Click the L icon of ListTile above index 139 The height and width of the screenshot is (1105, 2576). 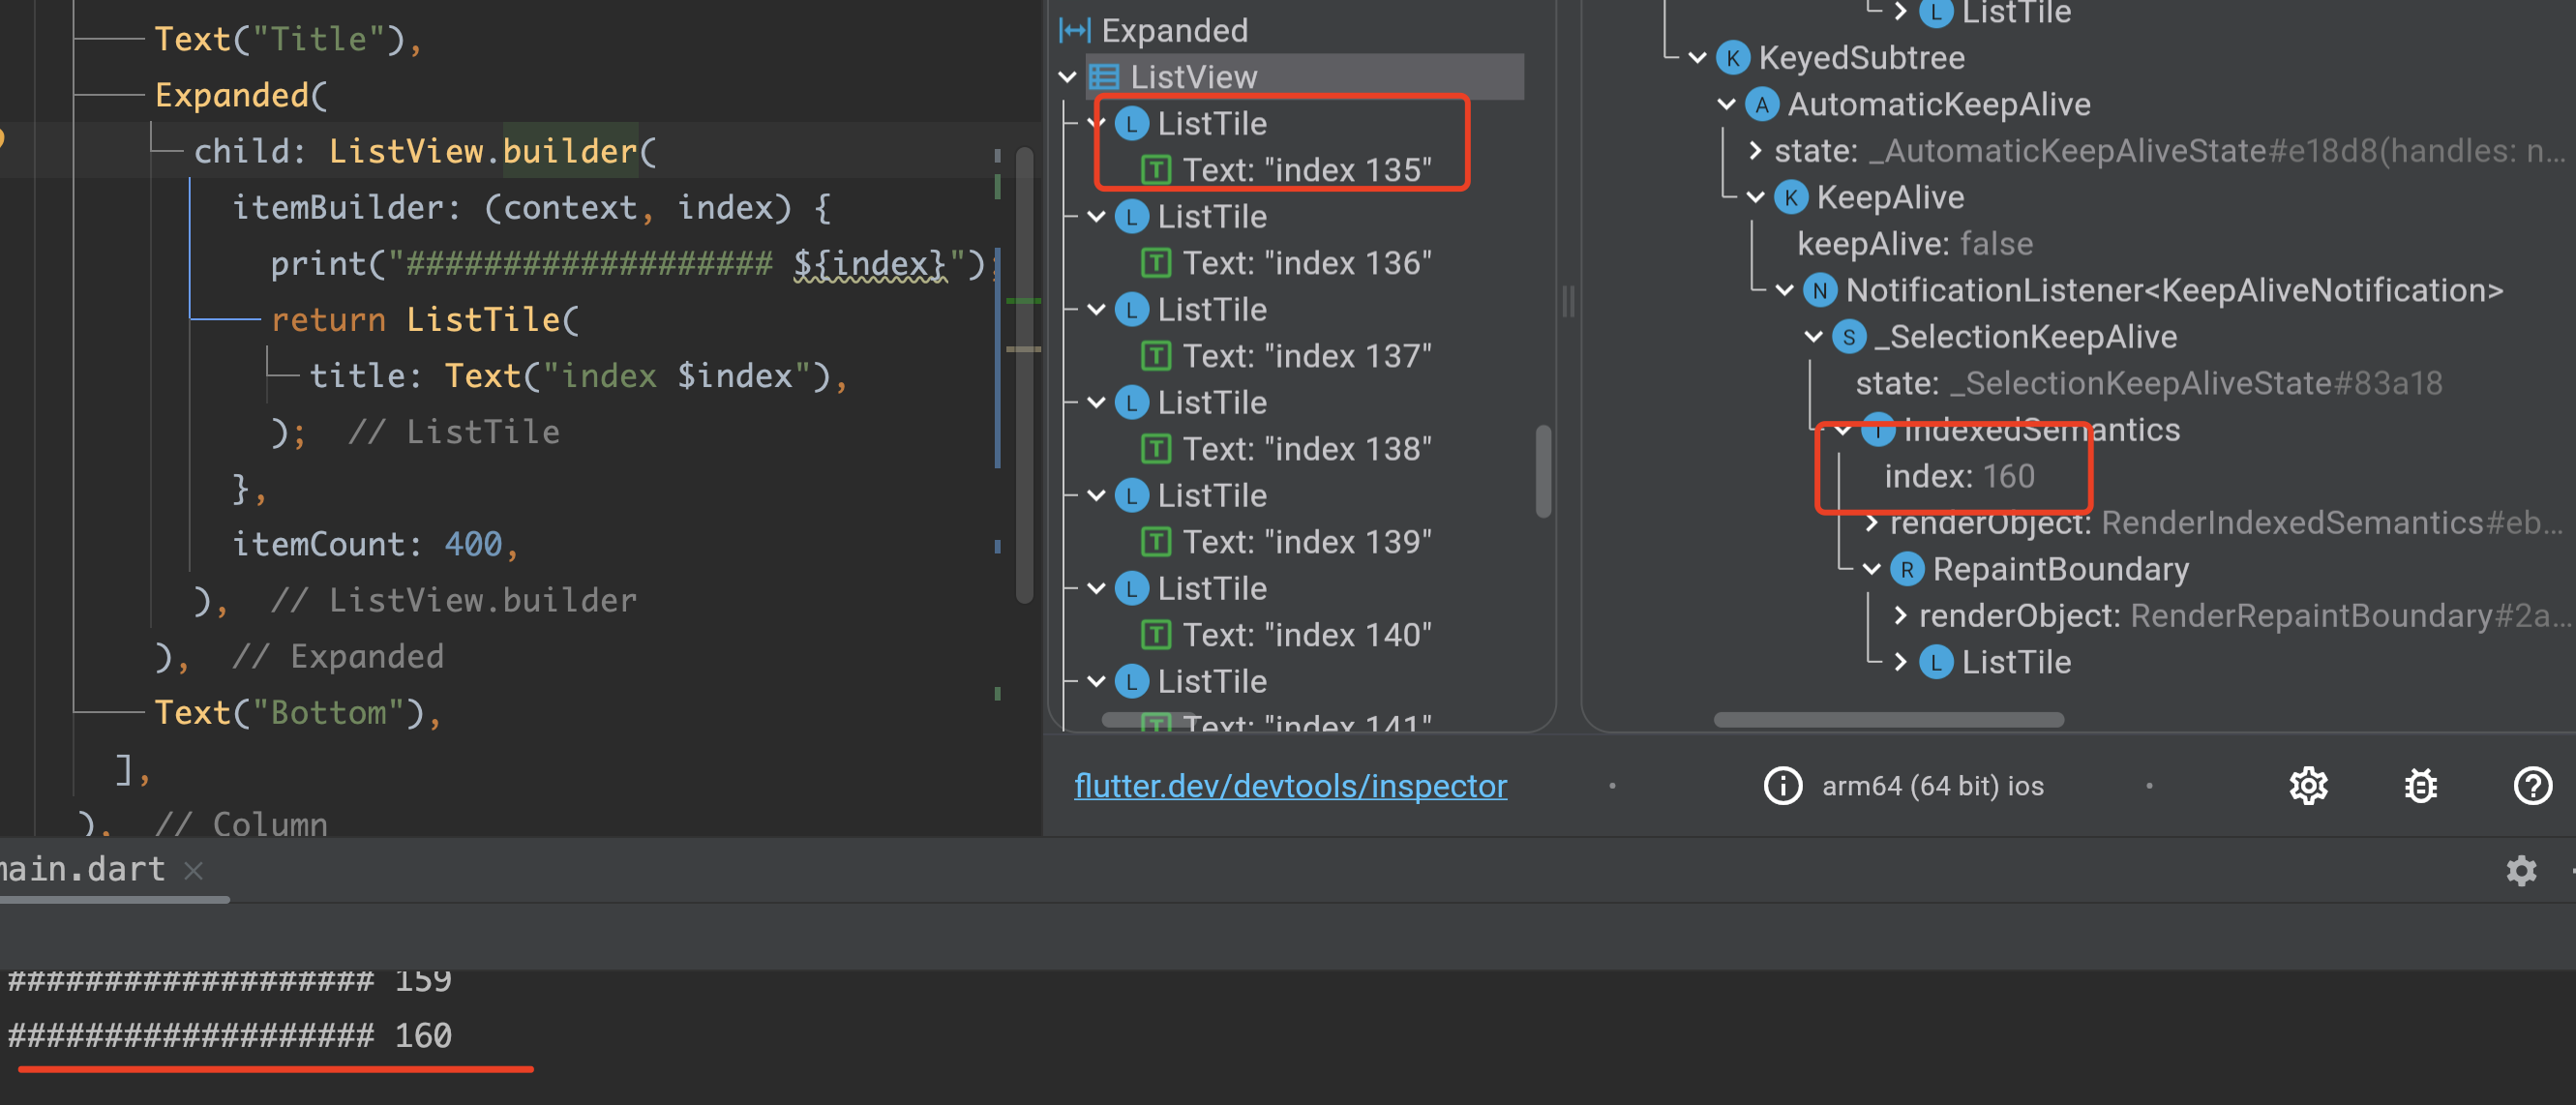[1131, 496]
